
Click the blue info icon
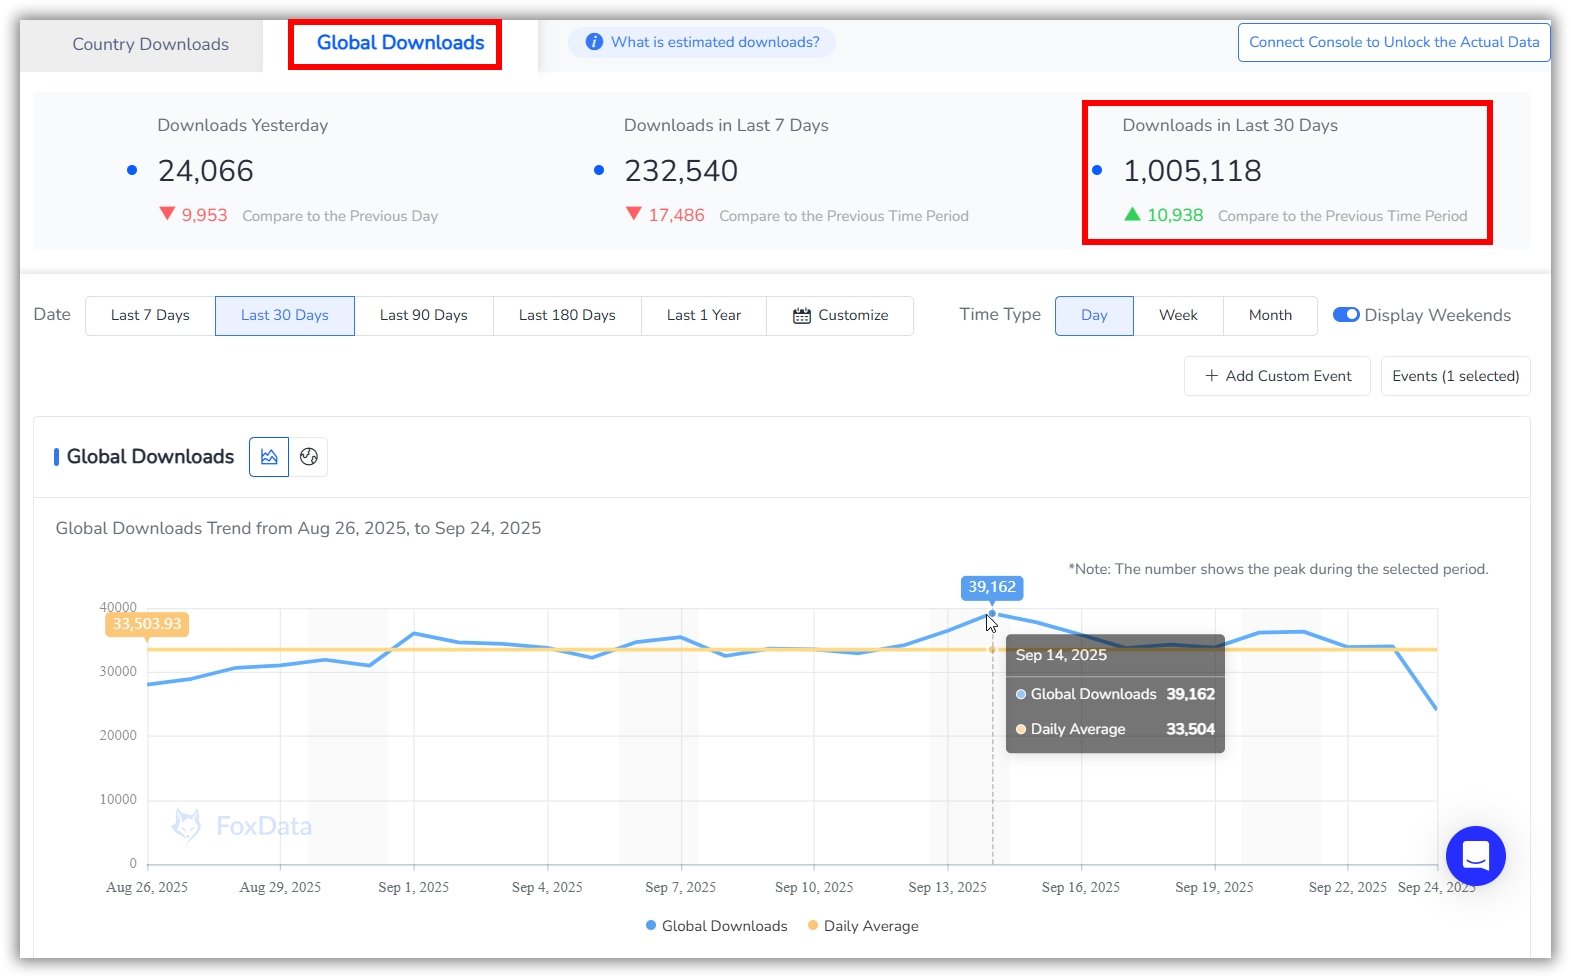coord(594,42)
